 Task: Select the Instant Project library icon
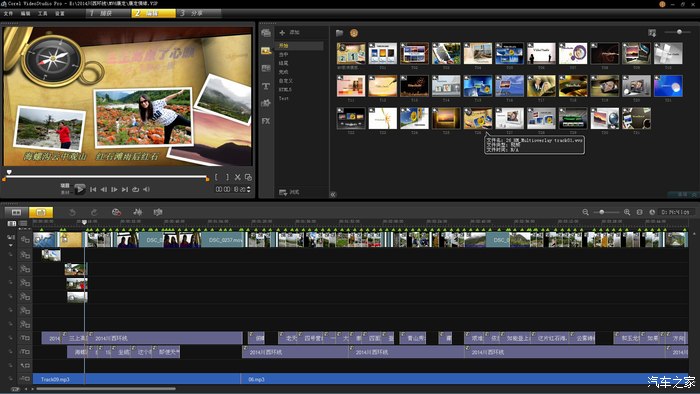pos(266,50)
